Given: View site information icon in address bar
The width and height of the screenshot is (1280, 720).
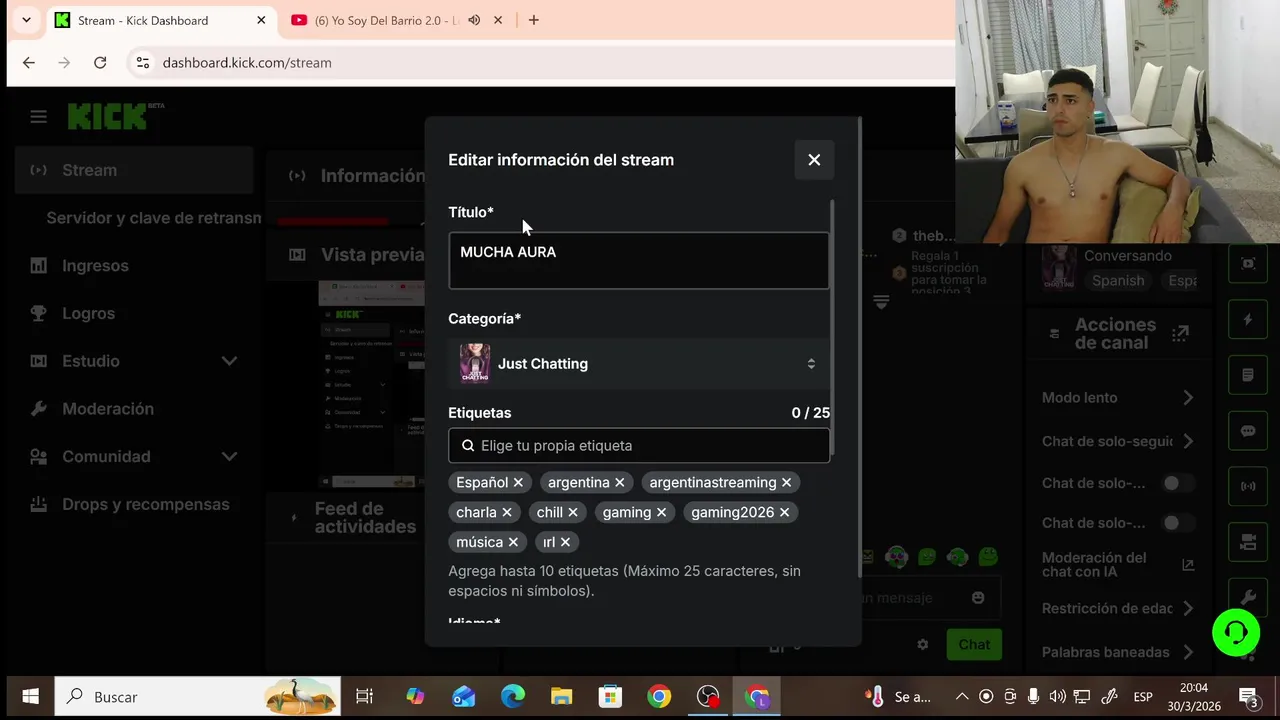Looking at the screenshot, I should tap(143, 62).
